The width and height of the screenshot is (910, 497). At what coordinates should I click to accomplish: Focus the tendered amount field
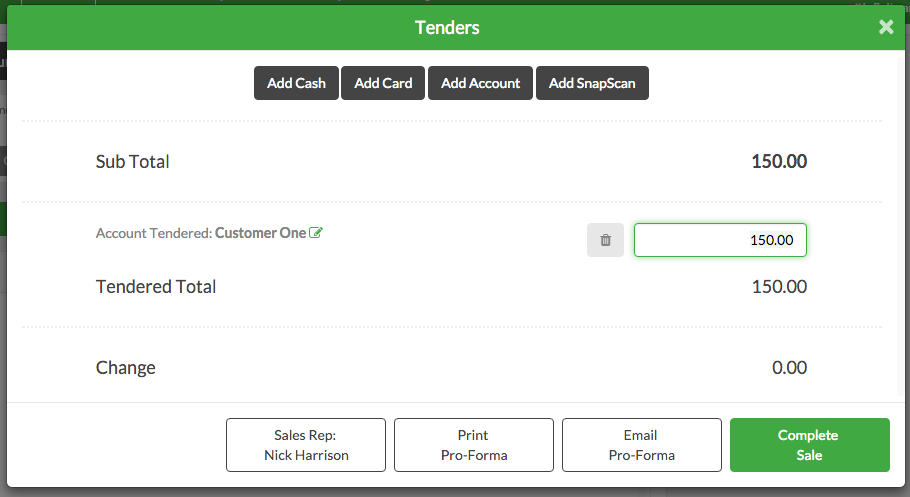(720, 240)
